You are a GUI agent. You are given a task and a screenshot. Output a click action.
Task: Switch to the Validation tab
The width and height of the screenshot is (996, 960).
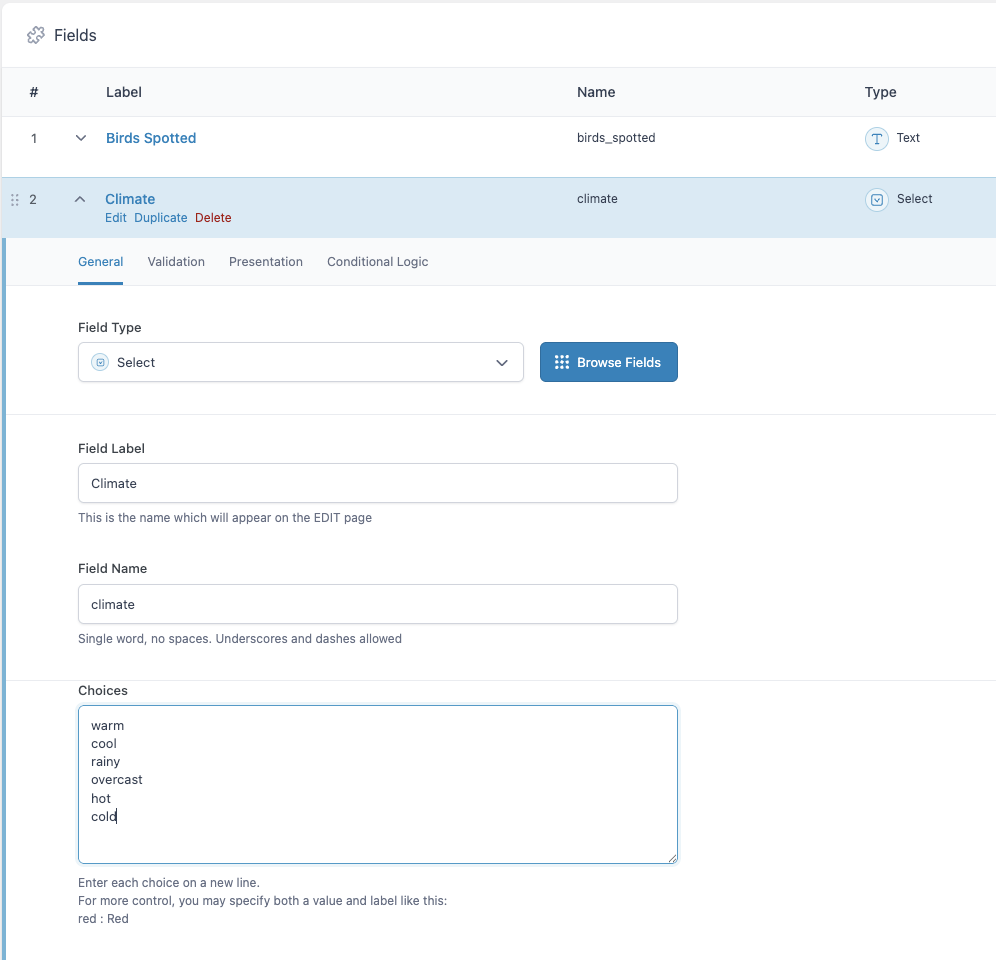click(x=176, y=262)
